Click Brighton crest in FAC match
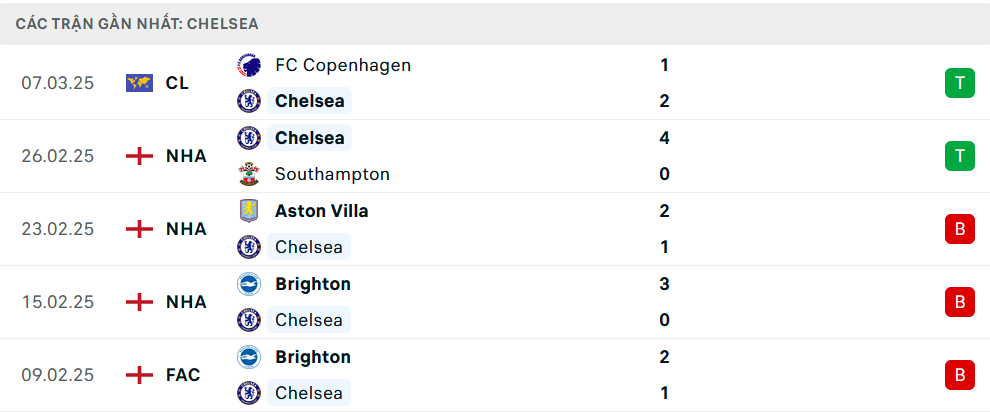 coord(248,357)
